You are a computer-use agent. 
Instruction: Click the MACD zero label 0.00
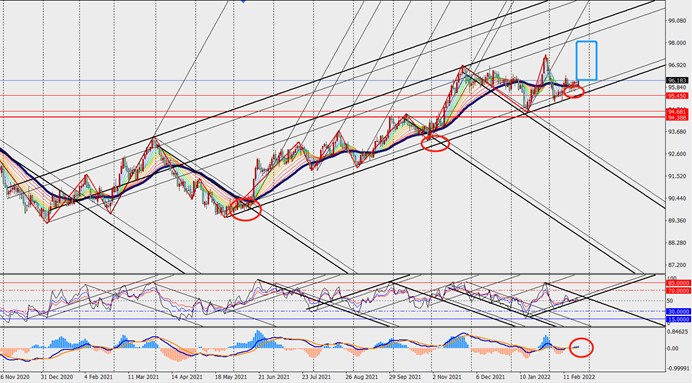[673, 349]
